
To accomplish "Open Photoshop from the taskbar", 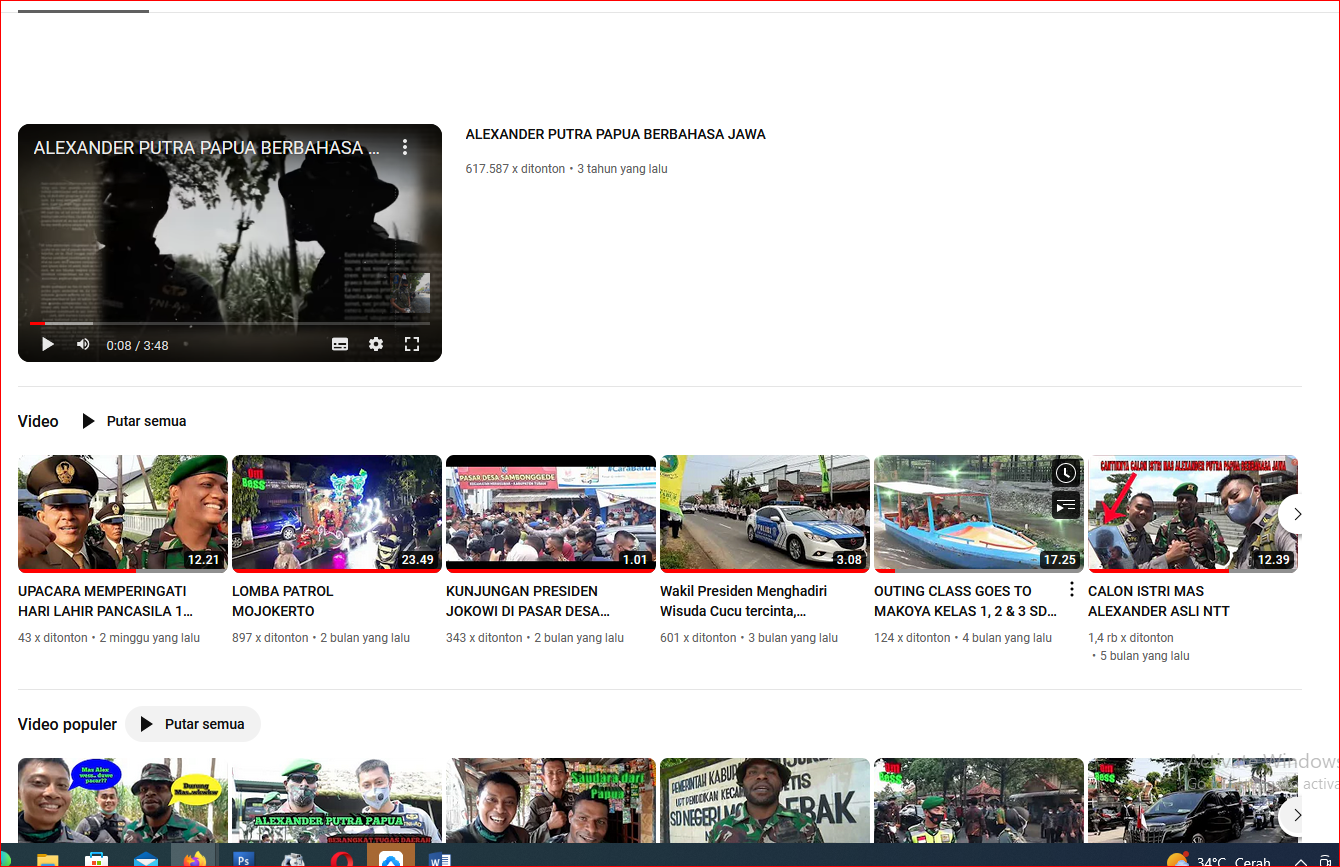I will 243,858.
